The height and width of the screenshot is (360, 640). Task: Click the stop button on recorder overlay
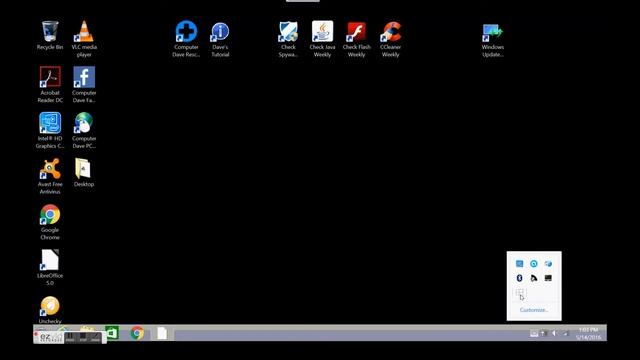pyautogui.click(x=83, y=337)
